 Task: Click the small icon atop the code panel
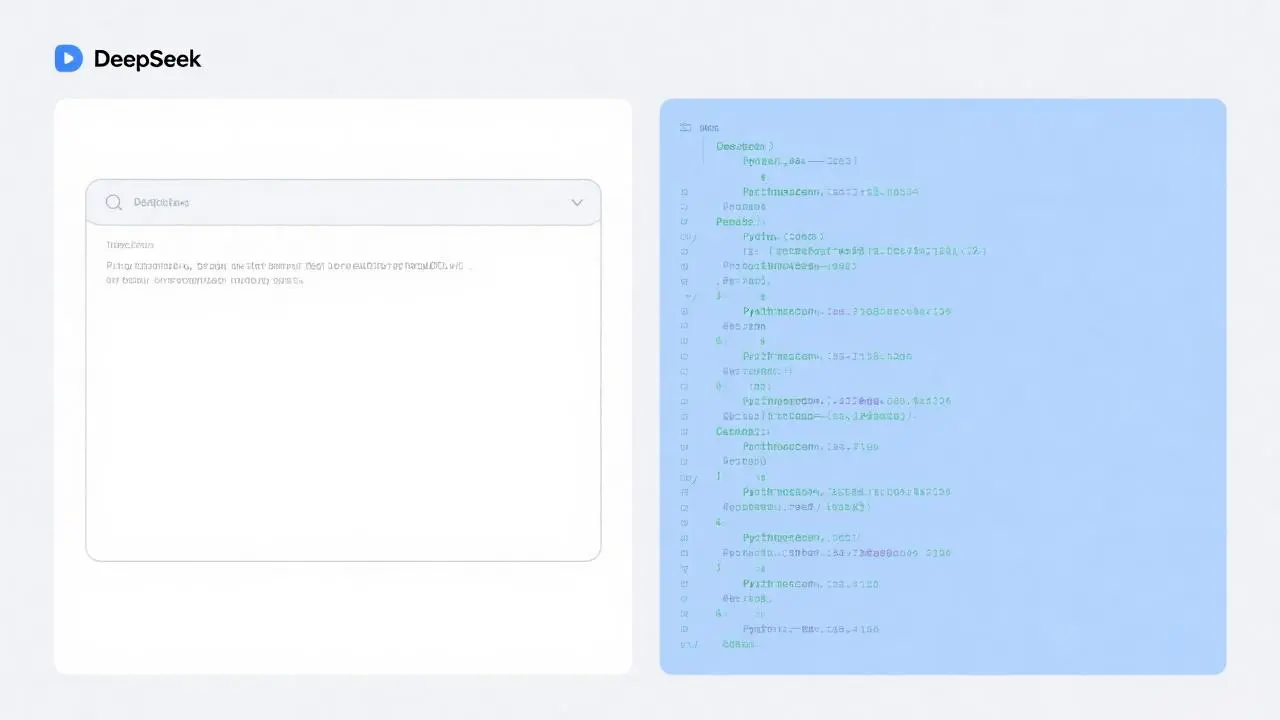(x=686, y=128)
